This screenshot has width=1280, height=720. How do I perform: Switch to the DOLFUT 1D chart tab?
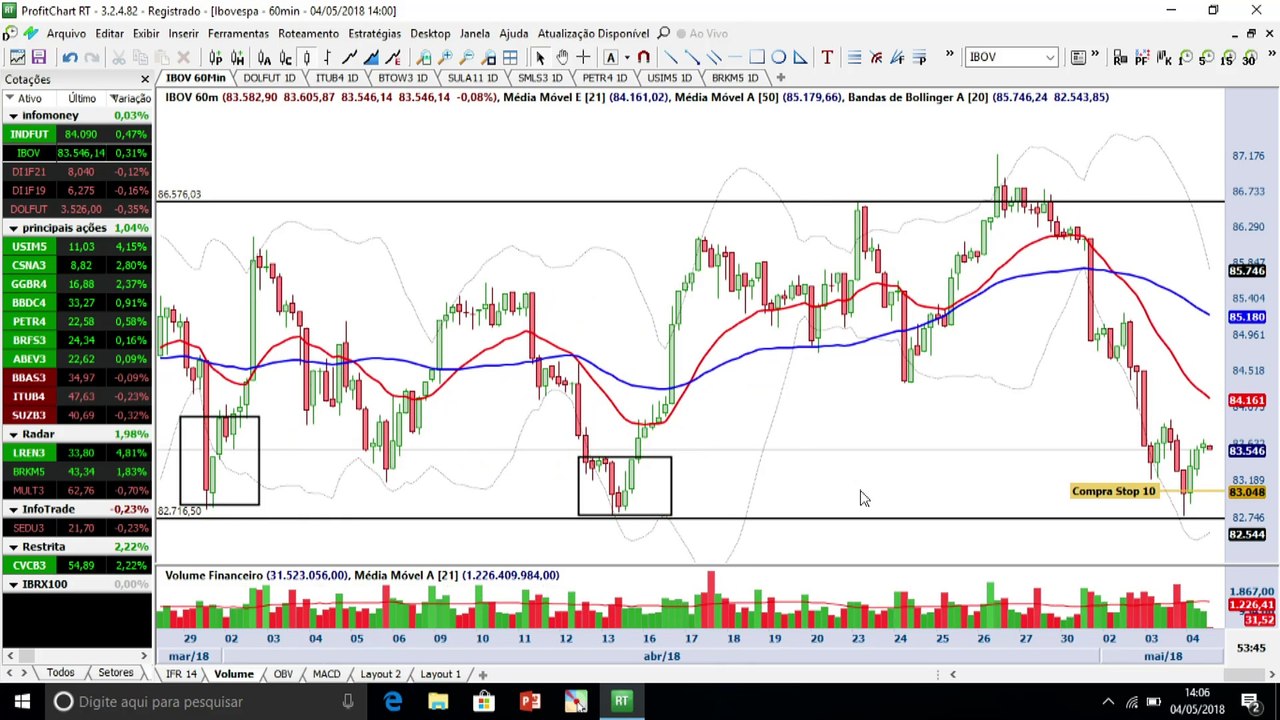click(x=269, y=77)
